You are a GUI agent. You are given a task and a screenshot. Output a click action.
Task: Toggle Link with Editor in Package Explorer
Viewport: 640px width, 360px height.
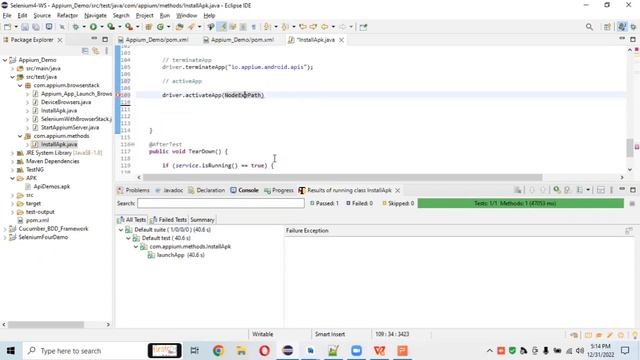pyautogui.click(x=96, y=51)
